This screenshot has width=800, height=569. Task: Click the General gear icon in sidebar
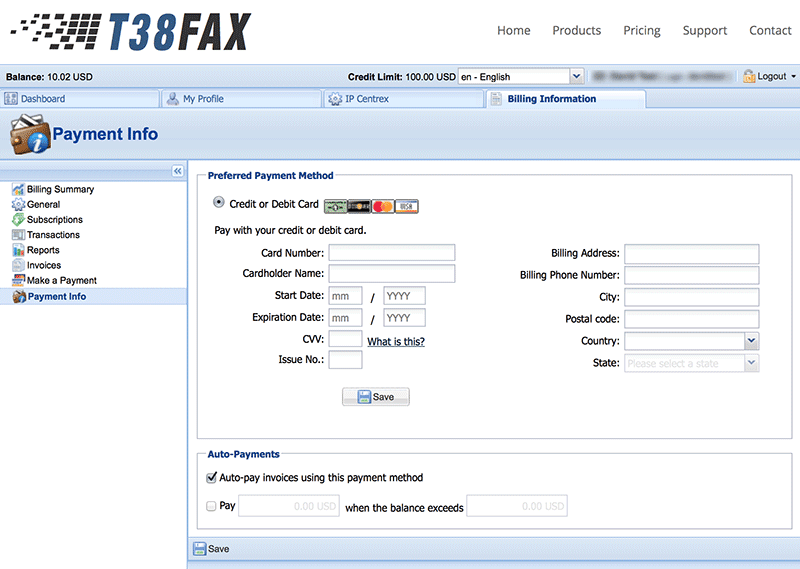[x=18, y=205]
